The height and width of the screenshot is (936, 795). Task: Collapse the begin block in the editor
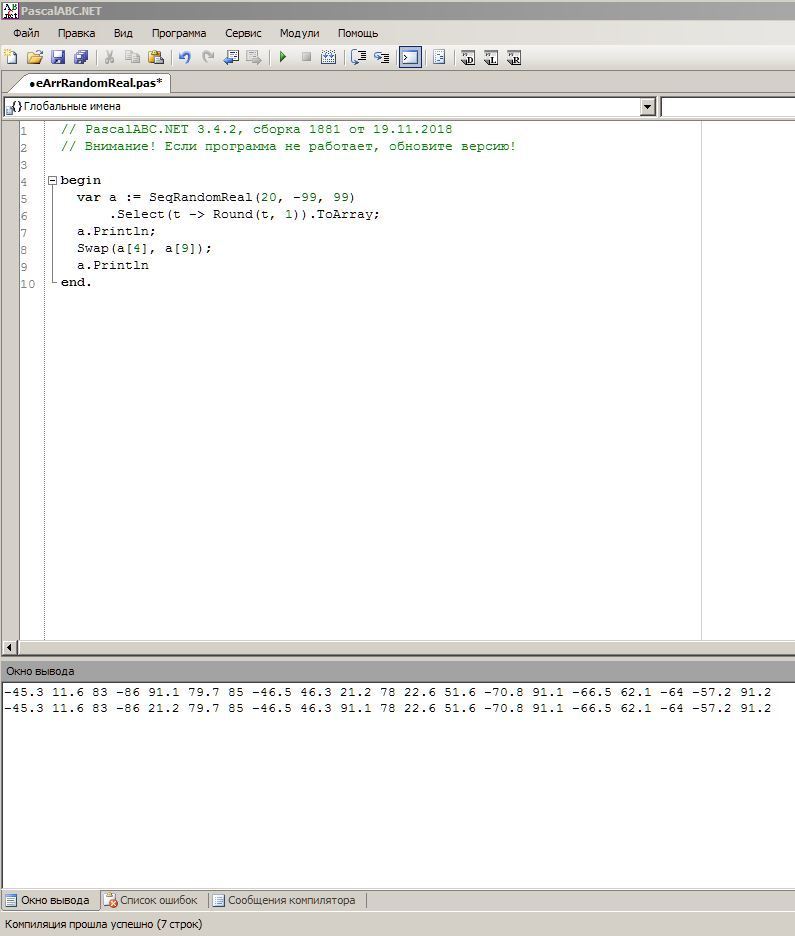(x=52, y=181)
